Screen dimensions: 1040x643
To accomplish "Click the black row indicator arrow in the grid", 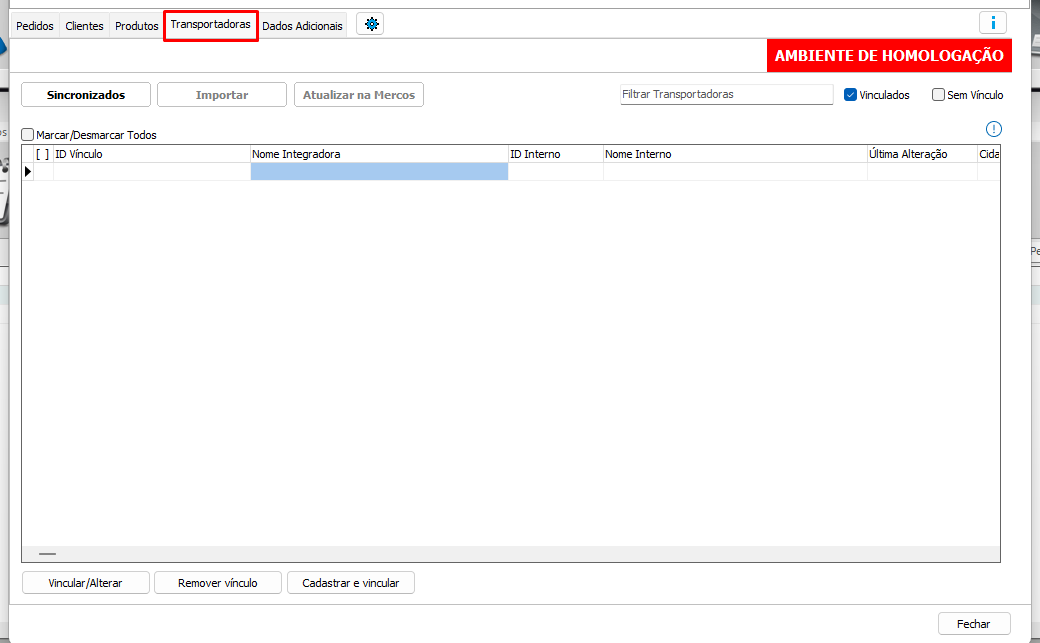I will click(x=28, y=172).
